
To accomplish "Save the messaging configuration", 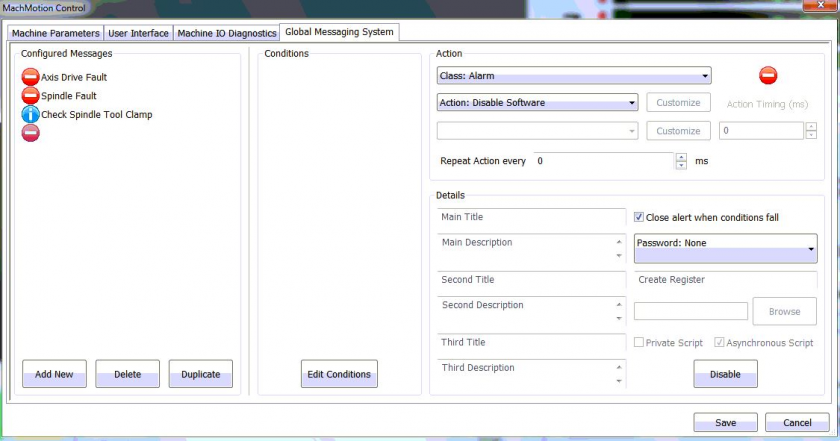I will pyautogui.click(x=725, y=422).
